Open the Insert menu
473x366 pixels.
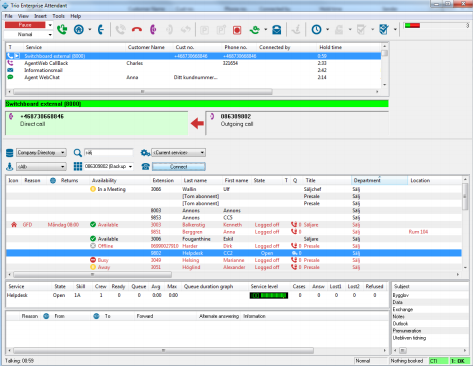(40, 16)
